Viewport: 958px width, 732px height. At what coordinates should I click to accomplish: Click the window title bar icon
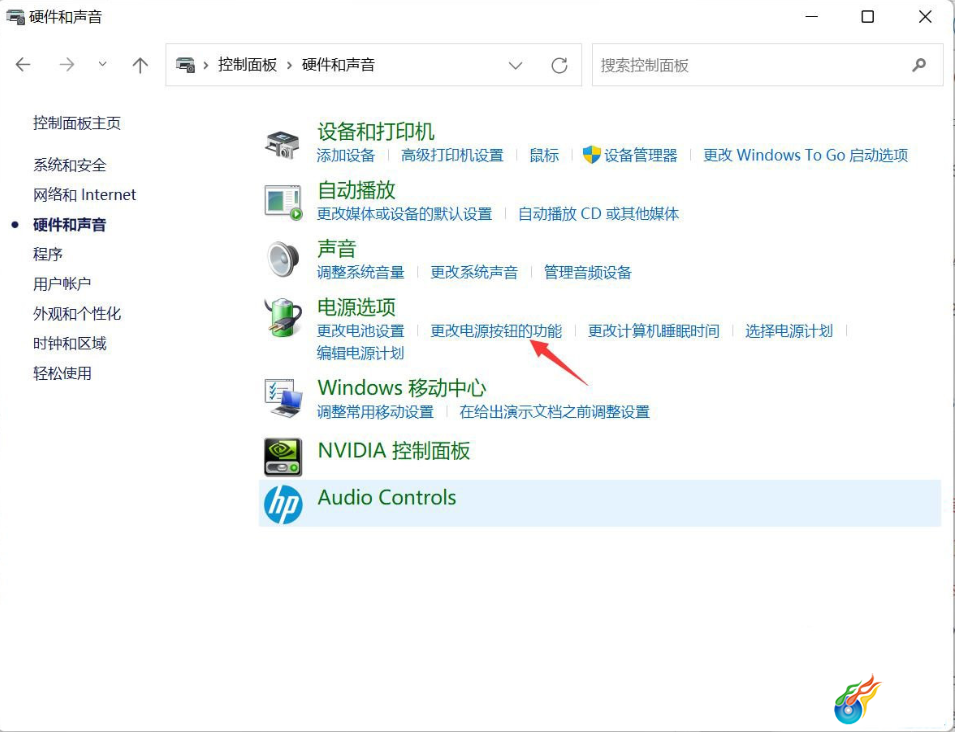16,17
